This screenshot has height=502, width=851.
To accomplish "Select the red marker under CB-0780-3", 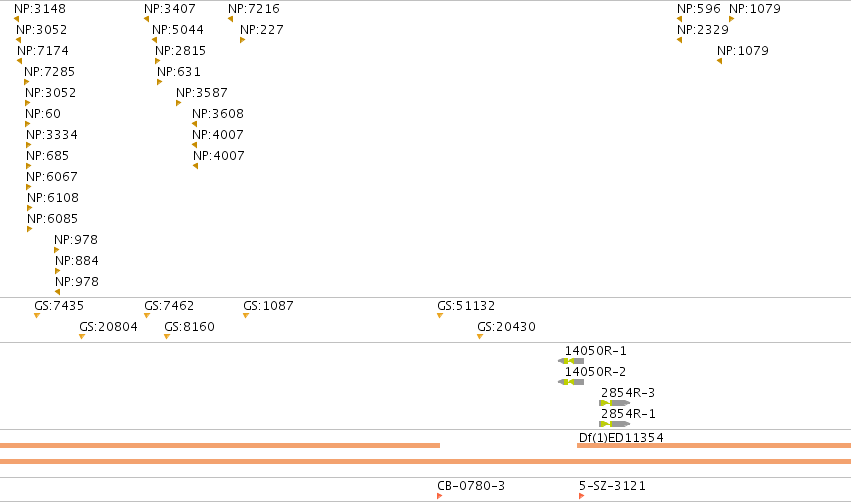I will [440, 496].
